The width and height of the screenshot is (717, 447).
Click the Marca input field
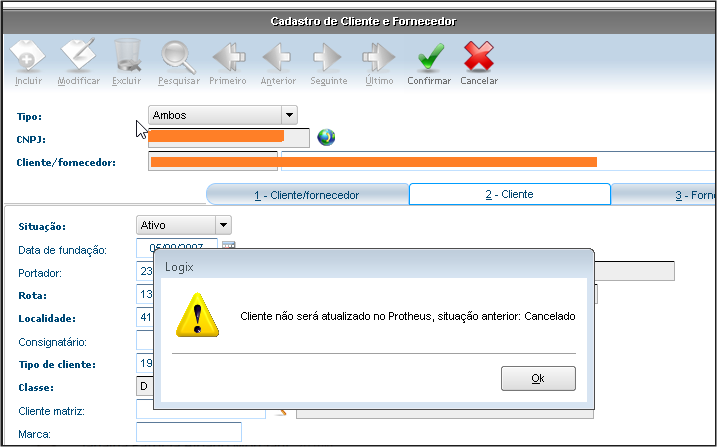[x=189, y=432]
